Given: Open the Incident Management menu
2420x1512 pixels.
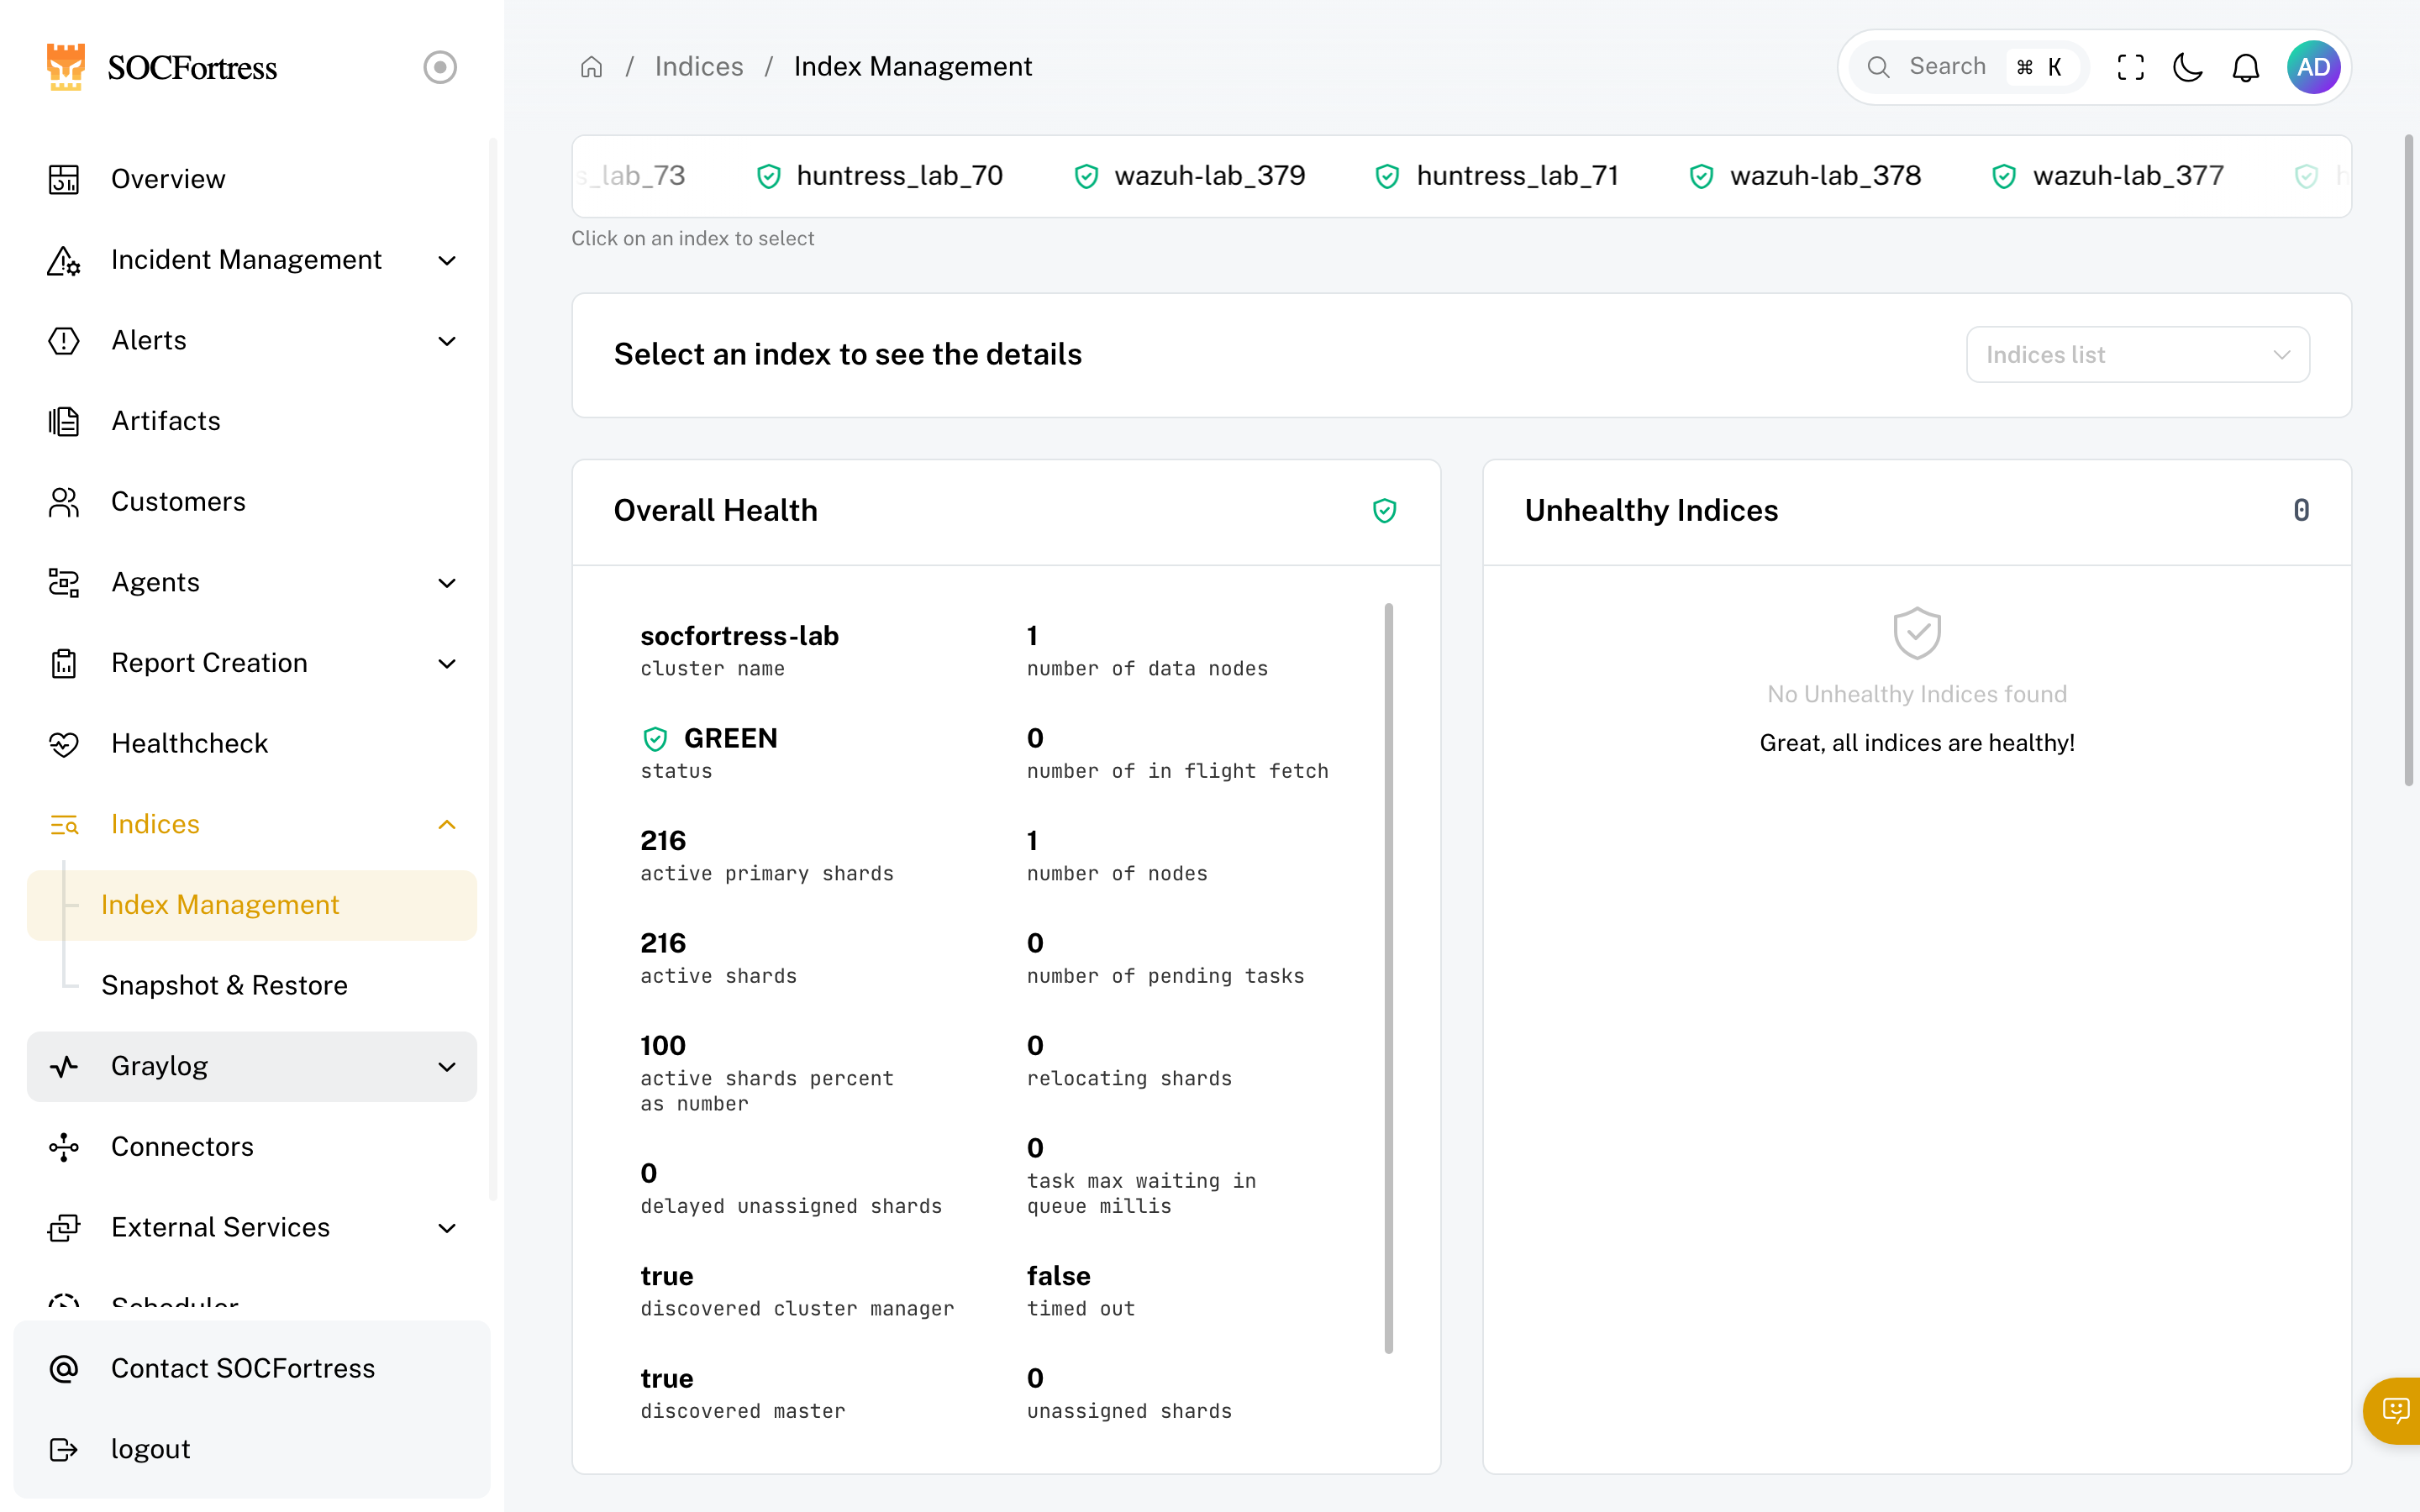Looking at the screenshot, I should point(246,260).
